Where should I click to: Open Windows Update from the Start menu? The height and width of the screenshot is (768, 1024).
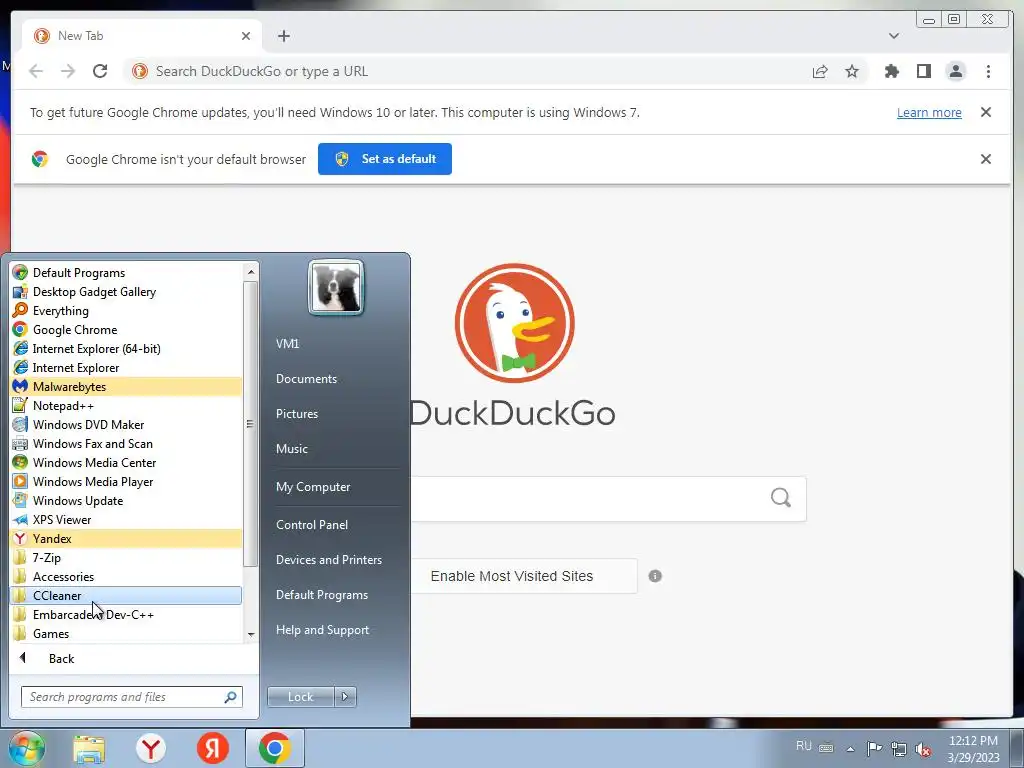tap(127, 500)
